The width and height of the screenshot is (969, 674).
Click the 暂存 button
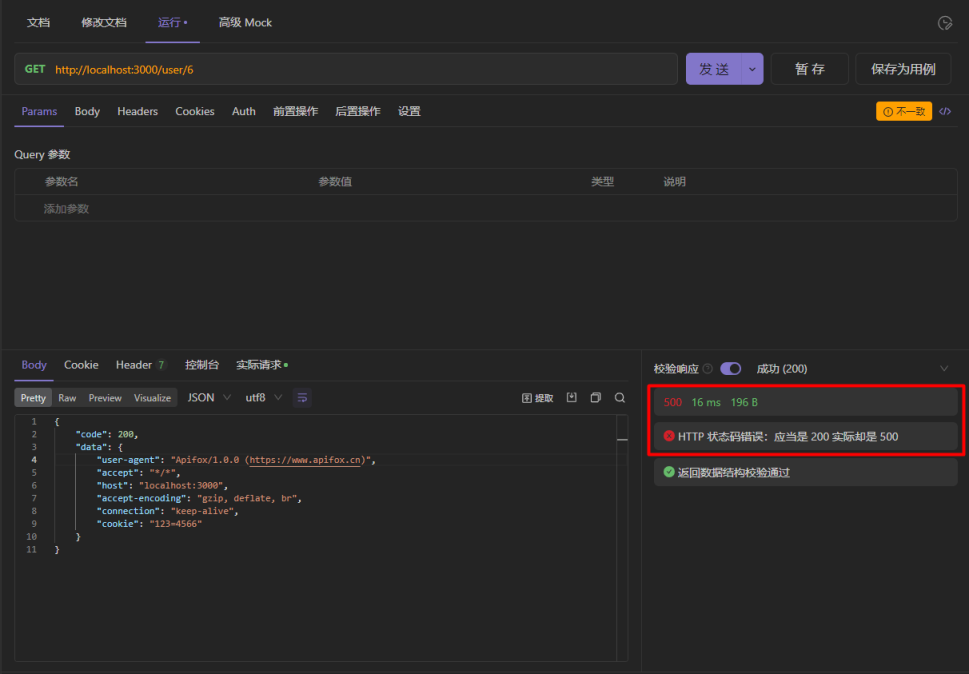810,69
